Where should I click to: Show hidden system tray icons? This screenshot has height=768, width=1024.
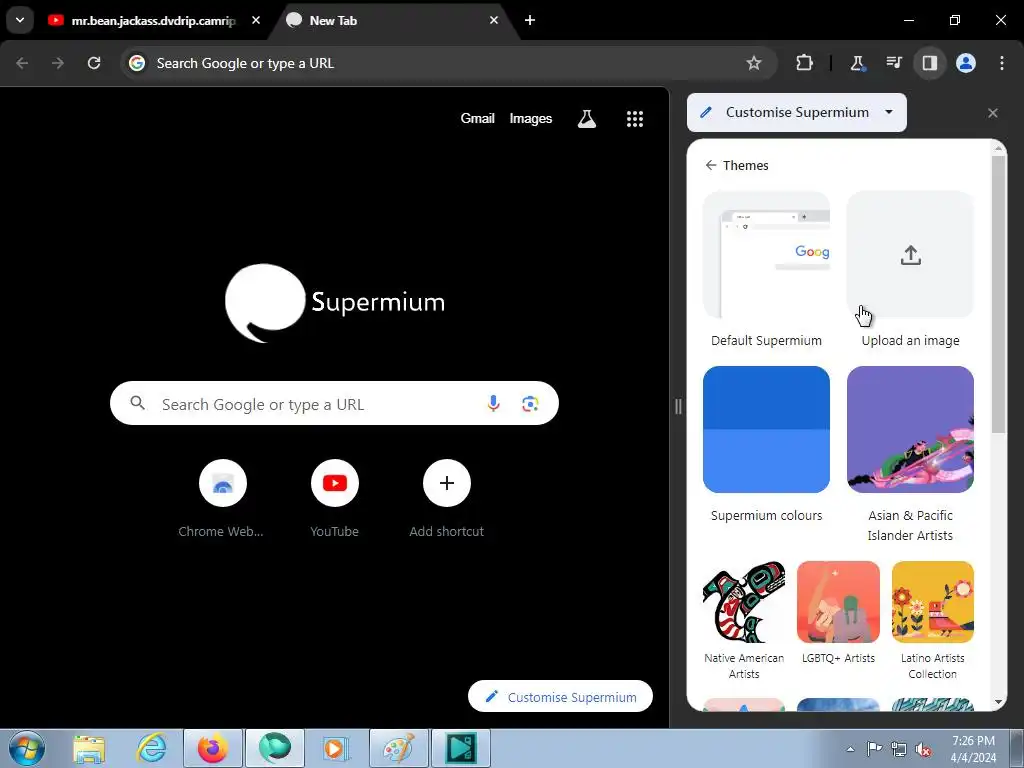[x=850, y=749]
